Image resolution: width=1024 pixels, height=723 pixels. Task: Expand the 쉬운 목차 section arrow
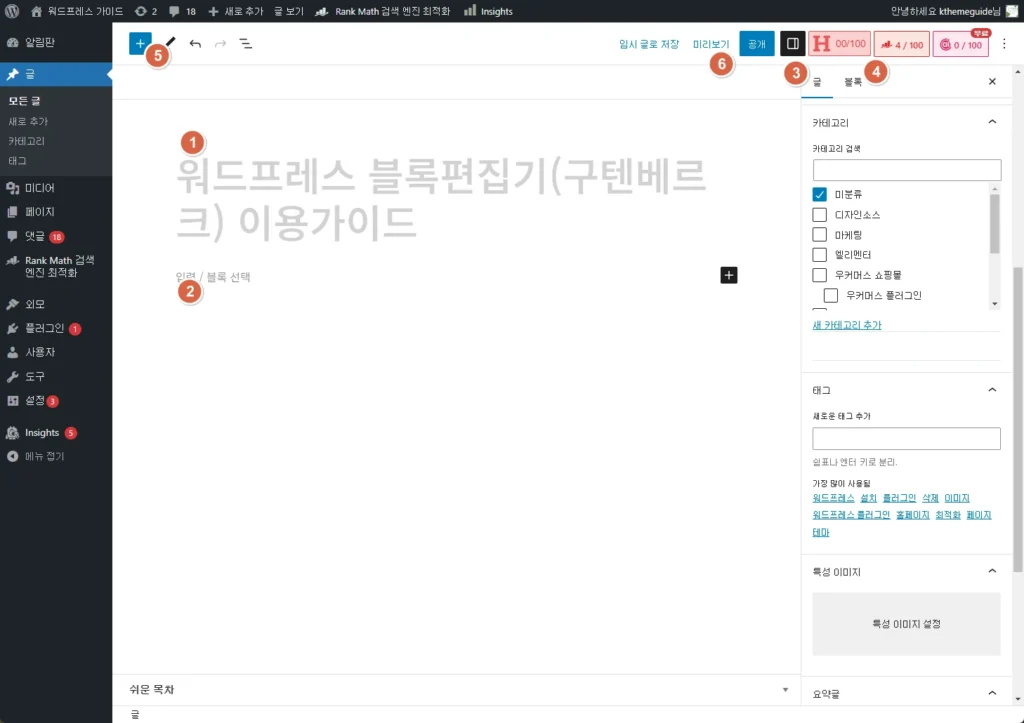click(785, 690)
